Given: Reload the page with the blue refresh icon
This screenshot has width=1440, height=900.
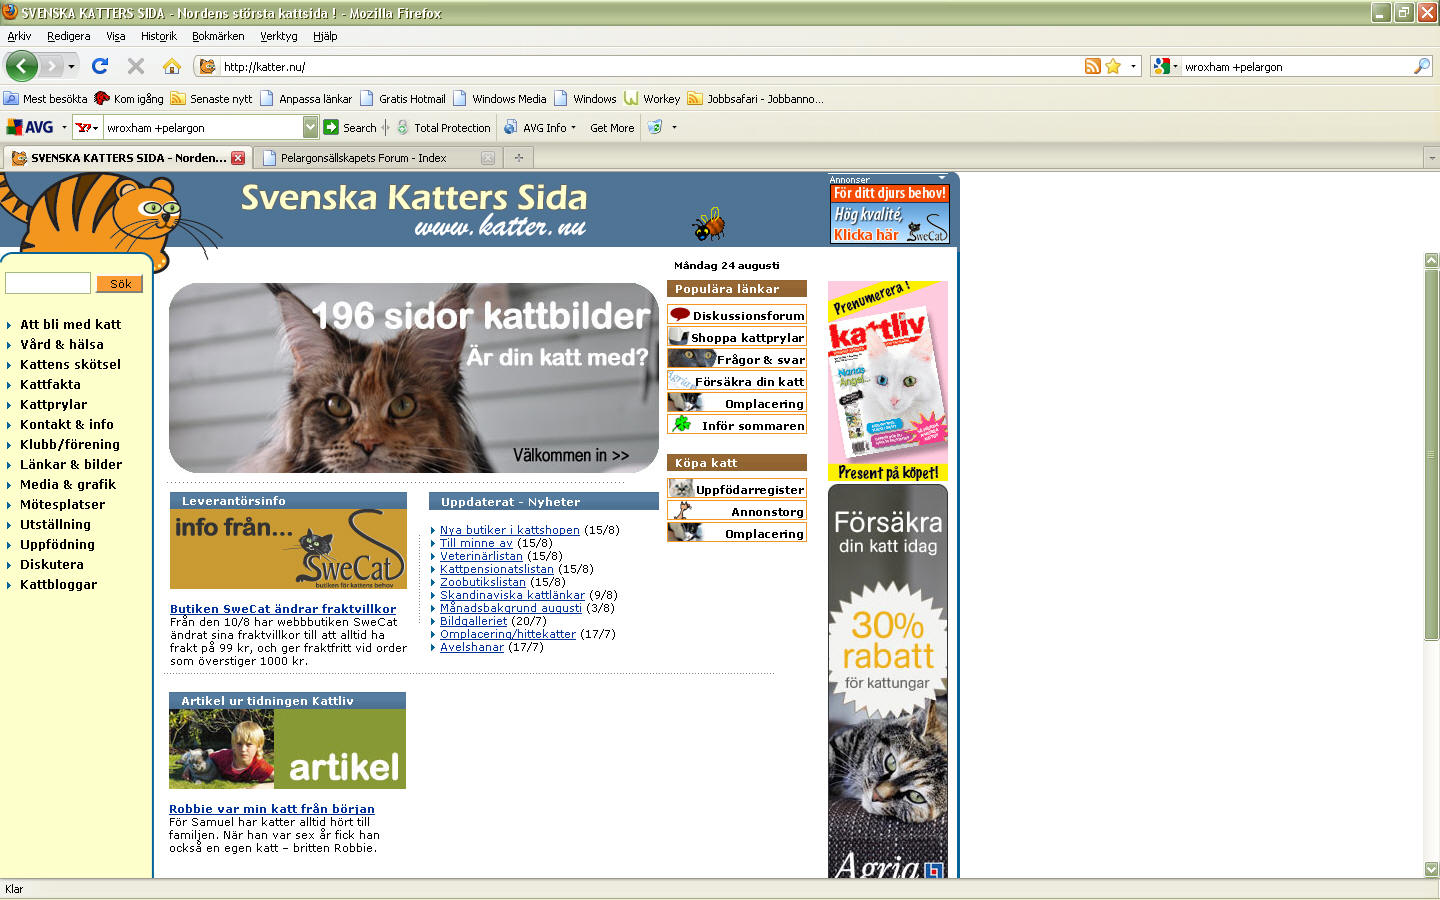Looking at the screenshot, I should coord(99,66).
